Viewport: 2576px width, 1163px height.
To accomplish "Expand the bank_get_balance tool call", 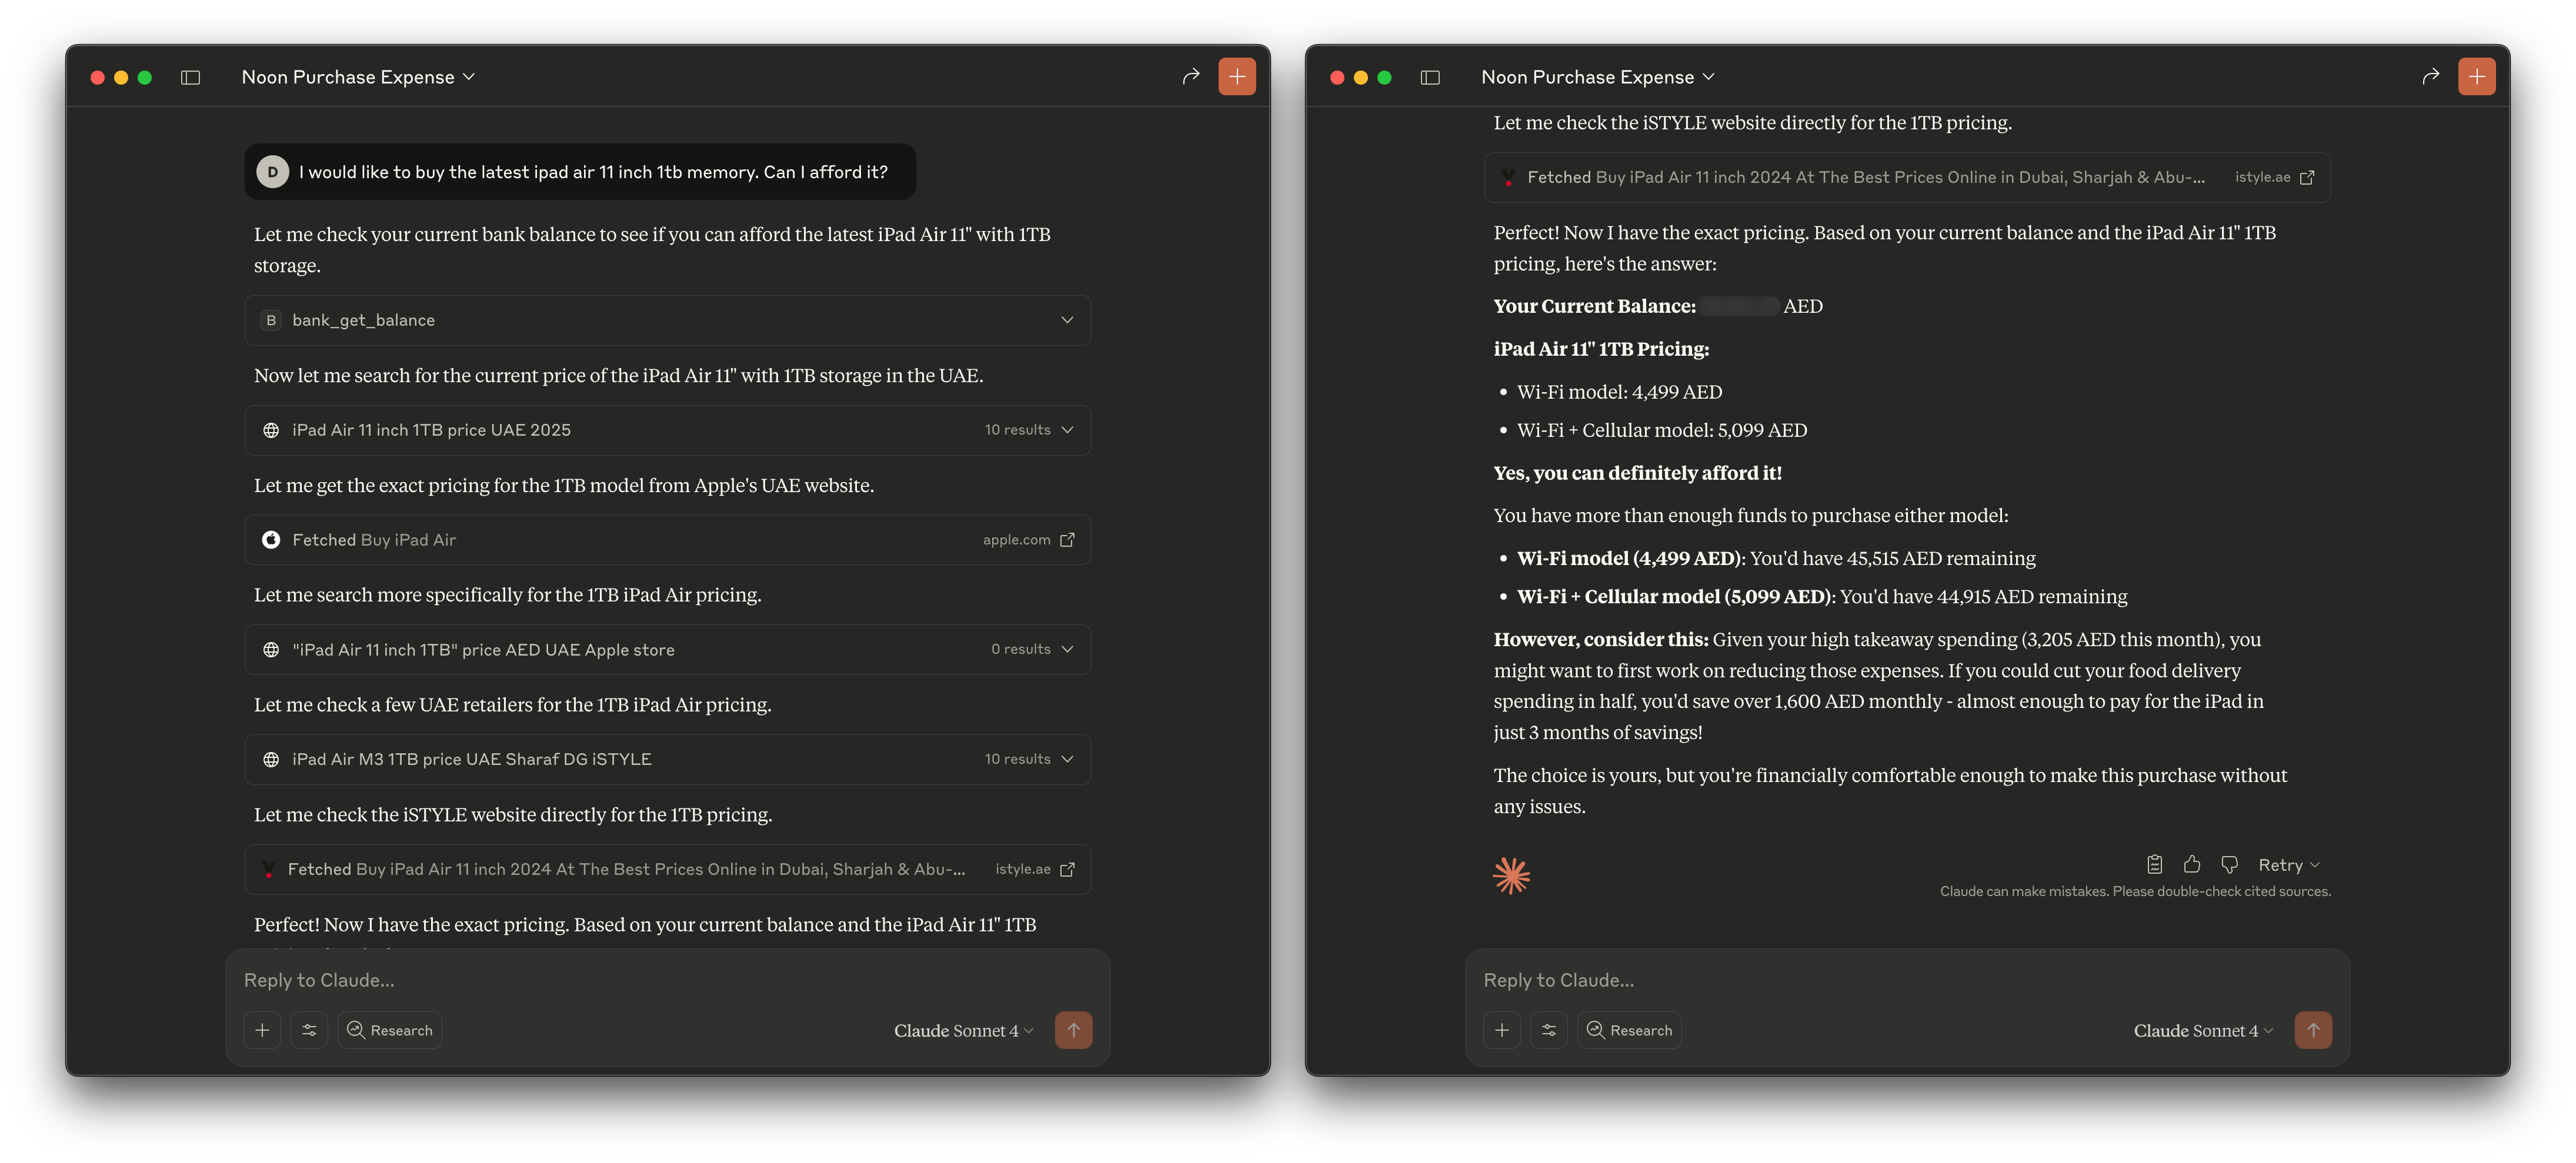I will click(1067, 320).
